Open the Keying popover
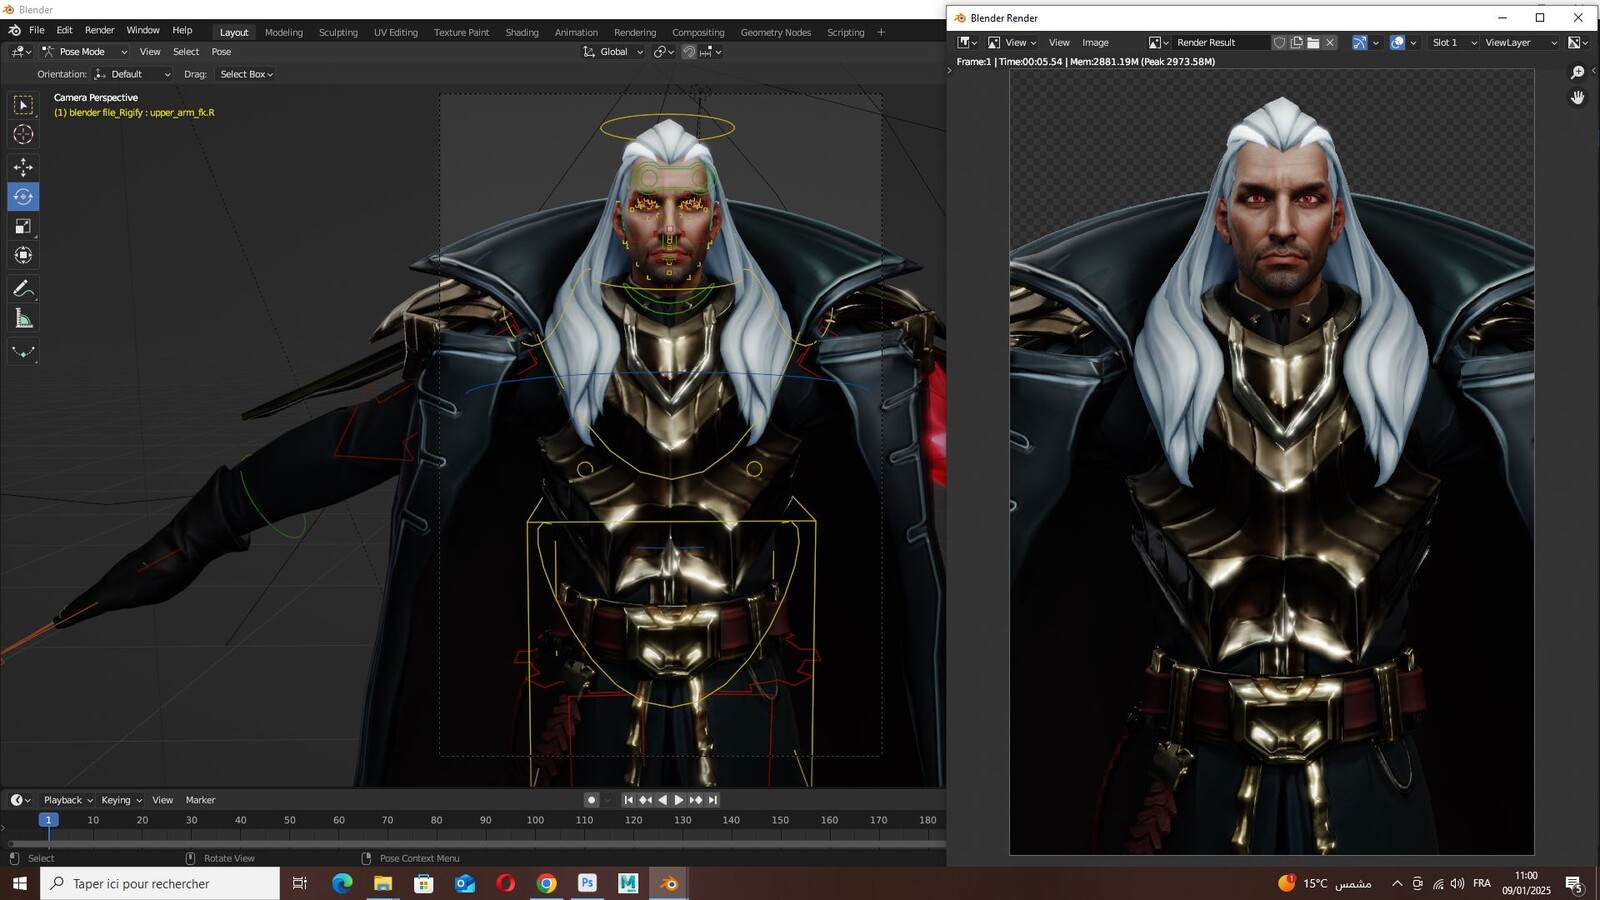The image size is (1600, 900). point(121,800)
